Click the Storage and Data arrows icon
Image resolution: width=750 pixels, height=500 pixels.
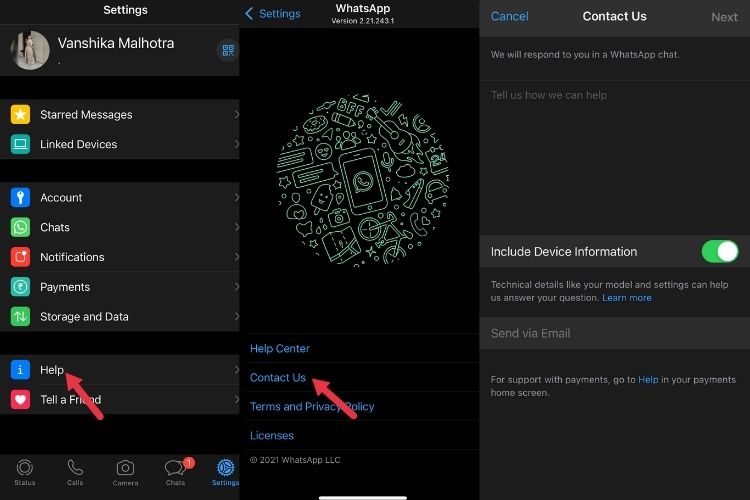click(x=20, y=316)
